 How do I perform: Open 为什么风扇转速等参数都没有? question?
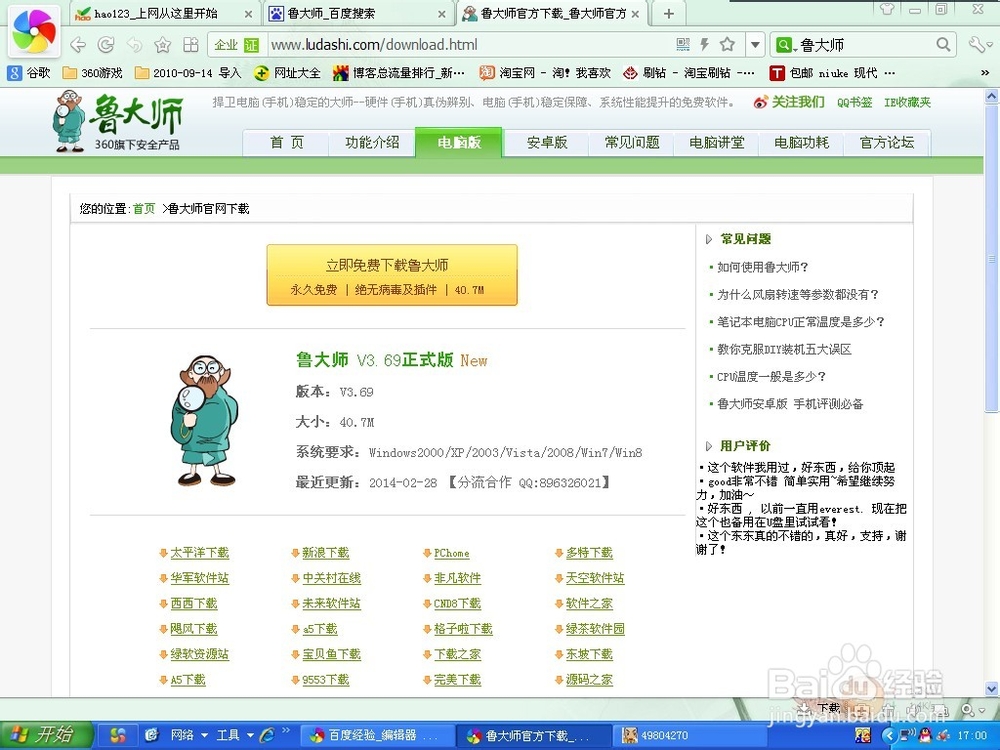coord(798,295)
